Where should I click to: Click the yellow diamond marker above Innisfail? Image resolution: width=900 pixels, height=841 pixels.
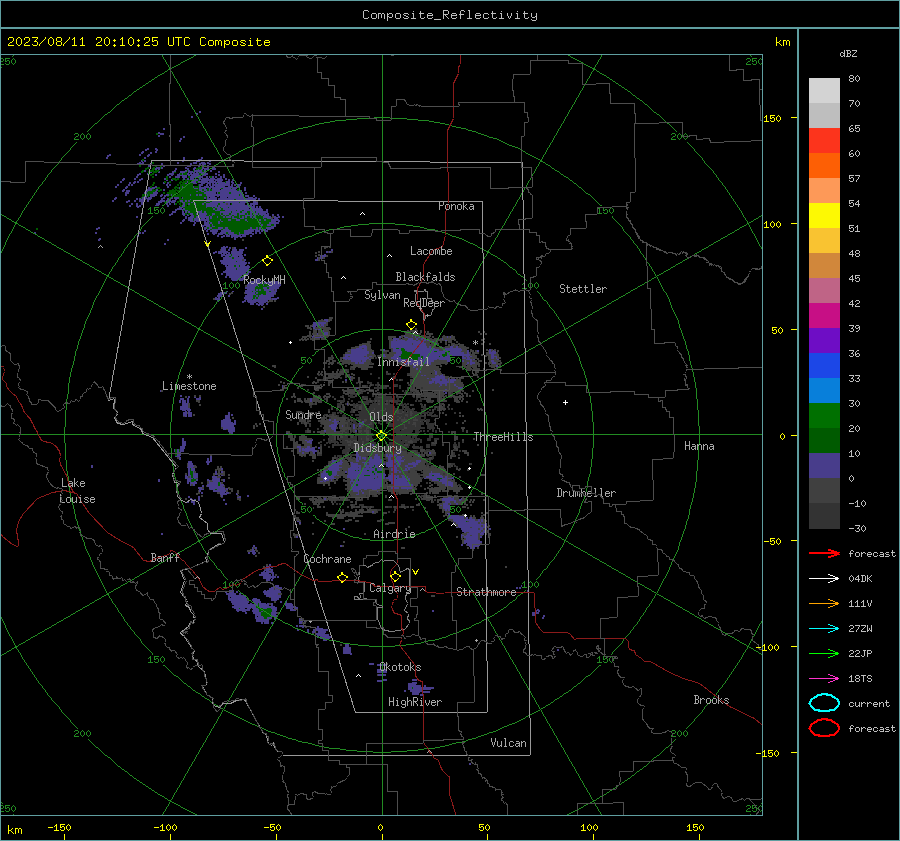coord(411,325)
